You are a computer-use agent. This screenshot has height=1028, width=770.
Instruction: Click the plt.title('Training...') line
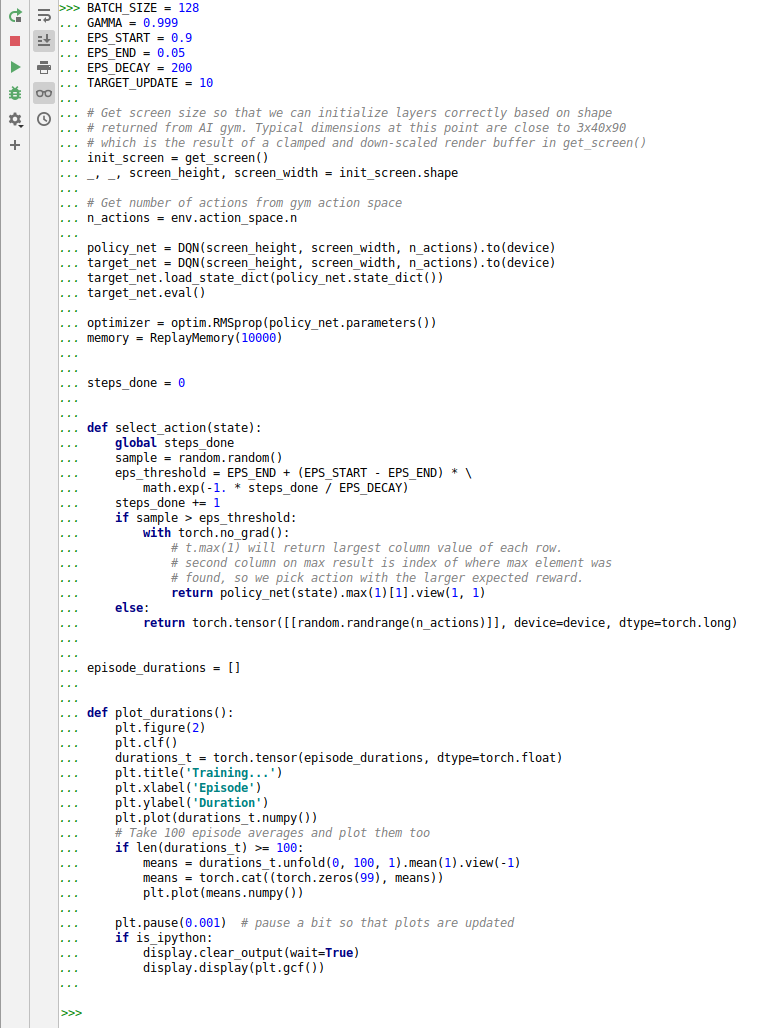[199, 774]
